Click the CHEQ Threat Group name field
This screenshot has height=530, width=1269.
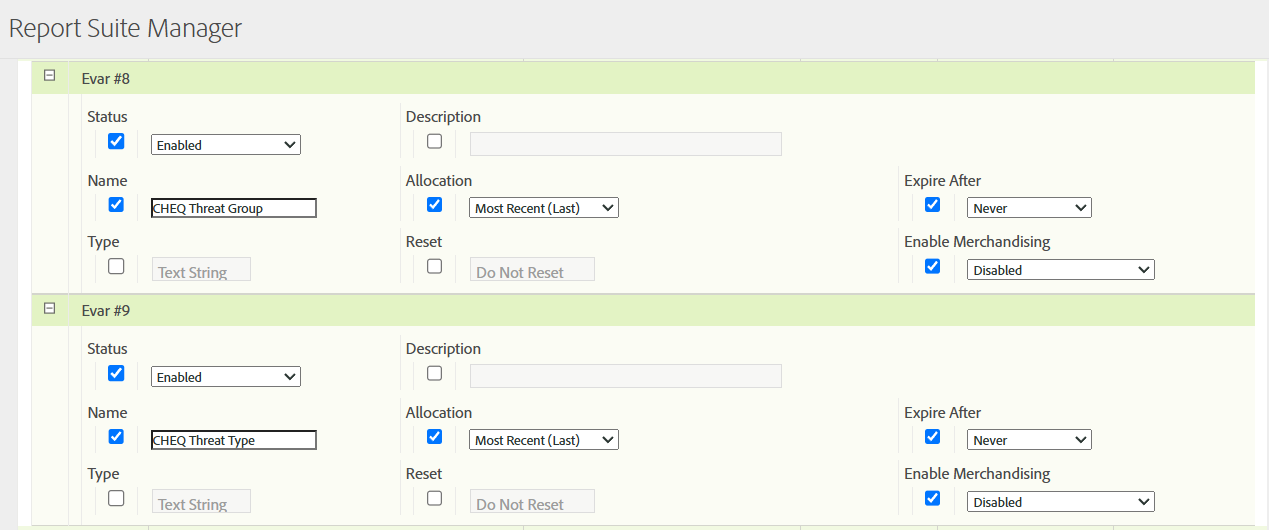click(x=234, y=208)
